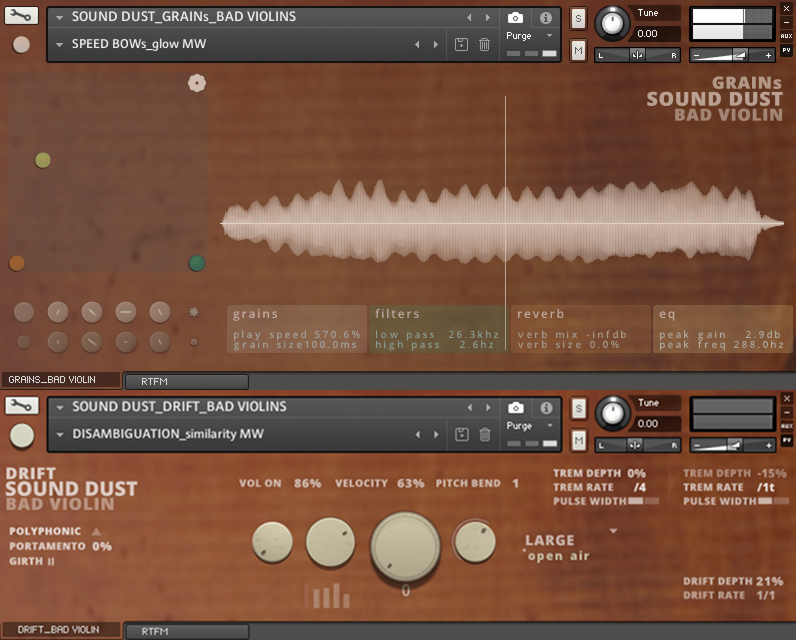Adjust volume slider on DRIFT instrument
The image size is (796, 640).
tap(733, 446)
